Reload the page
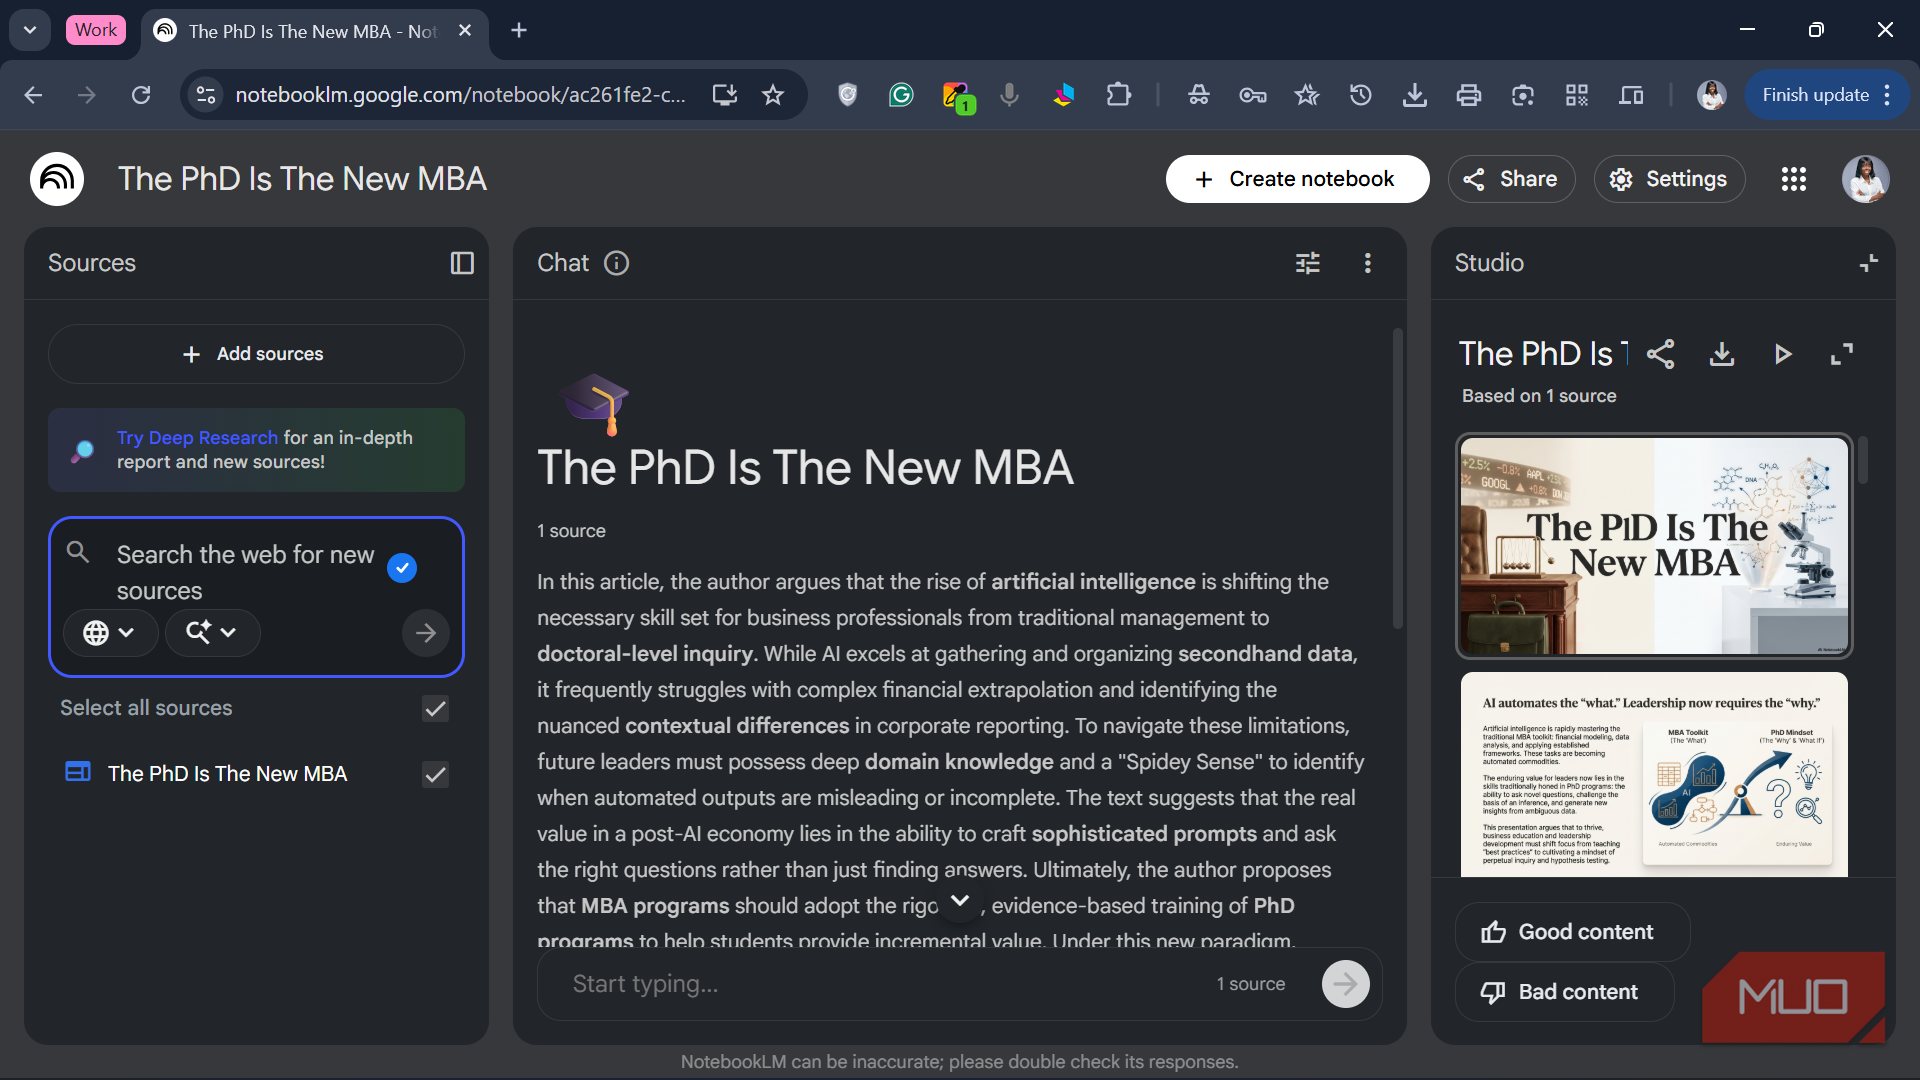This screenshot has width=1920, height=1080. tap(141, 95)
